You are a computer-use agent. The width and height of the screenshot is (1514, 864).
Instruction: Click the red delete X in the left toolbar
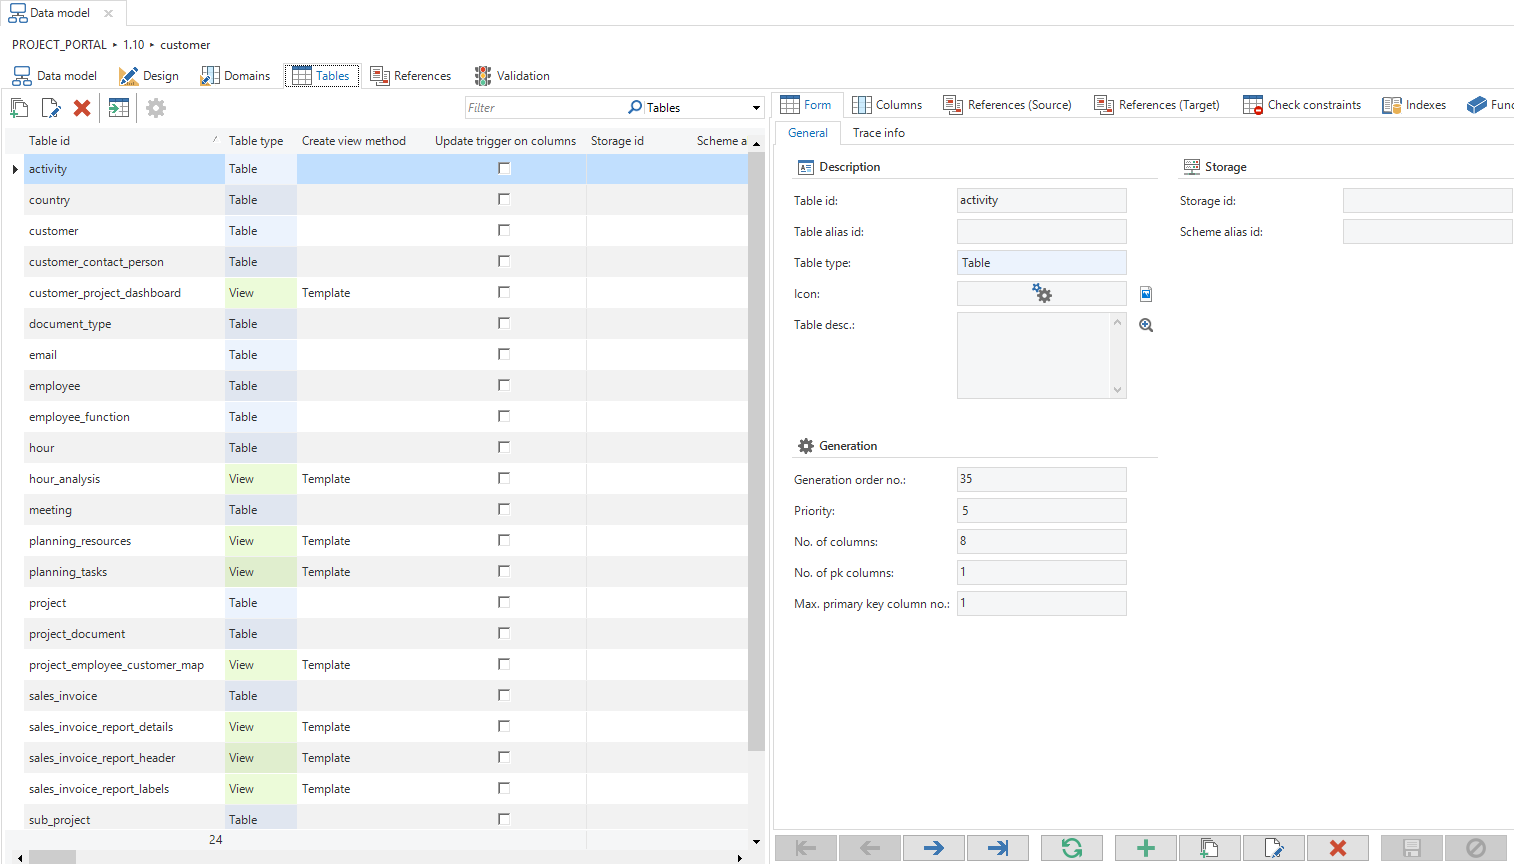82,108
